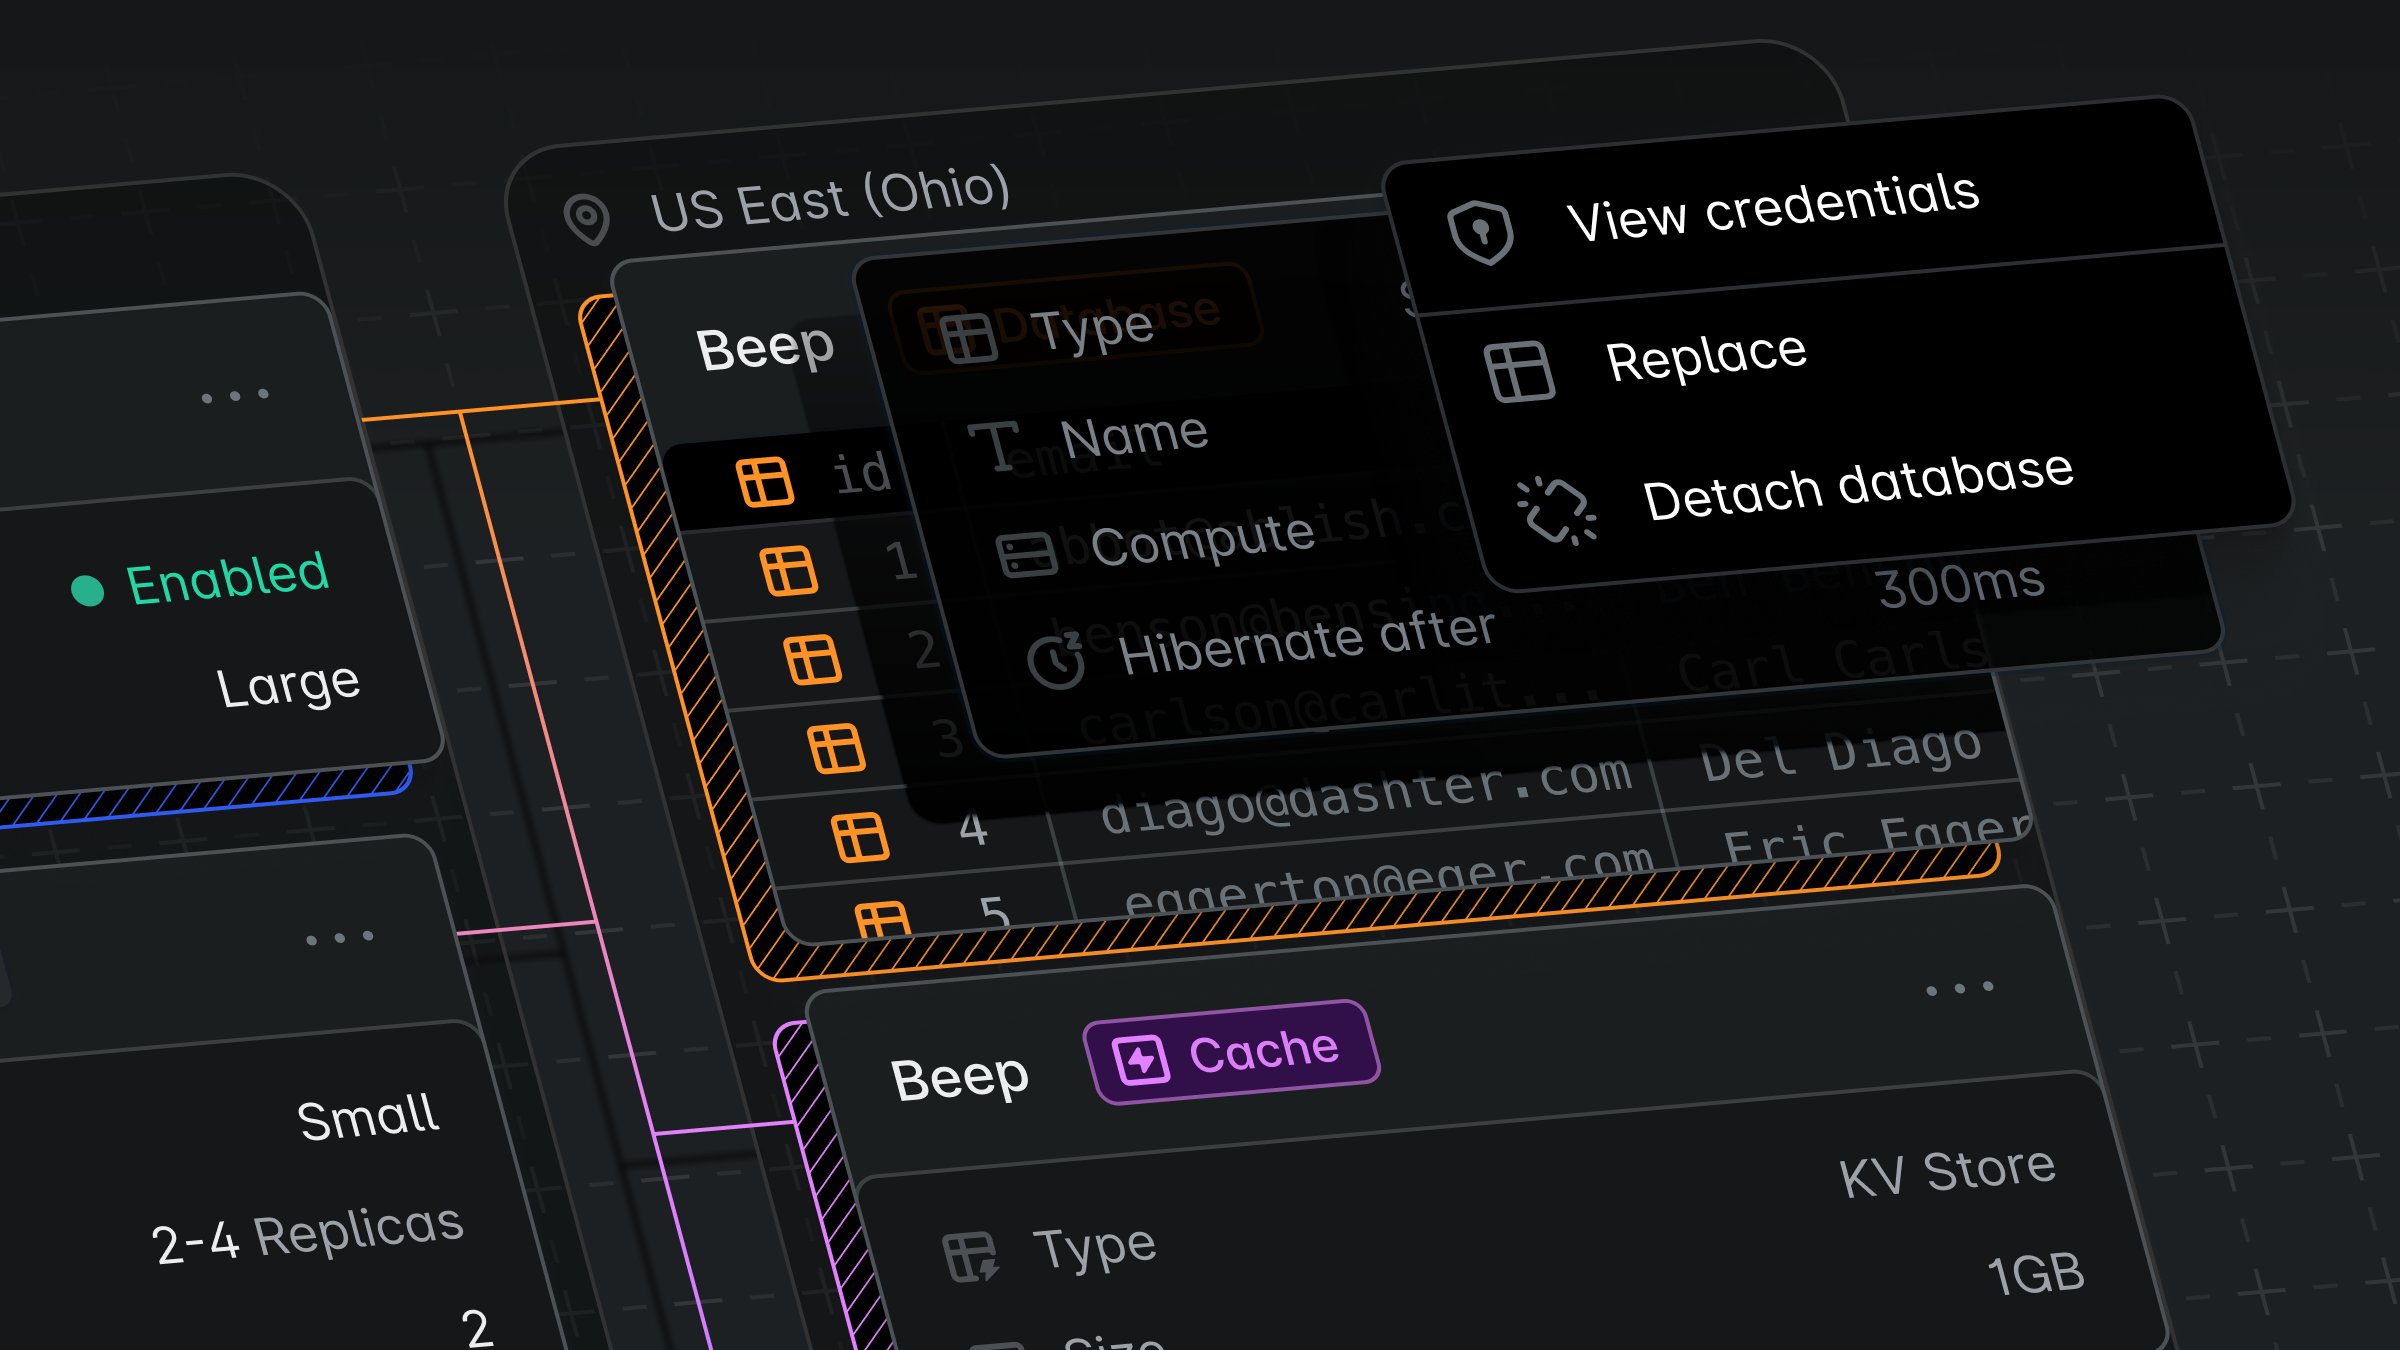This screenshot has height=1350, width=2400.
Task: Click the green Enabled status dot
Action: [88, 590]
